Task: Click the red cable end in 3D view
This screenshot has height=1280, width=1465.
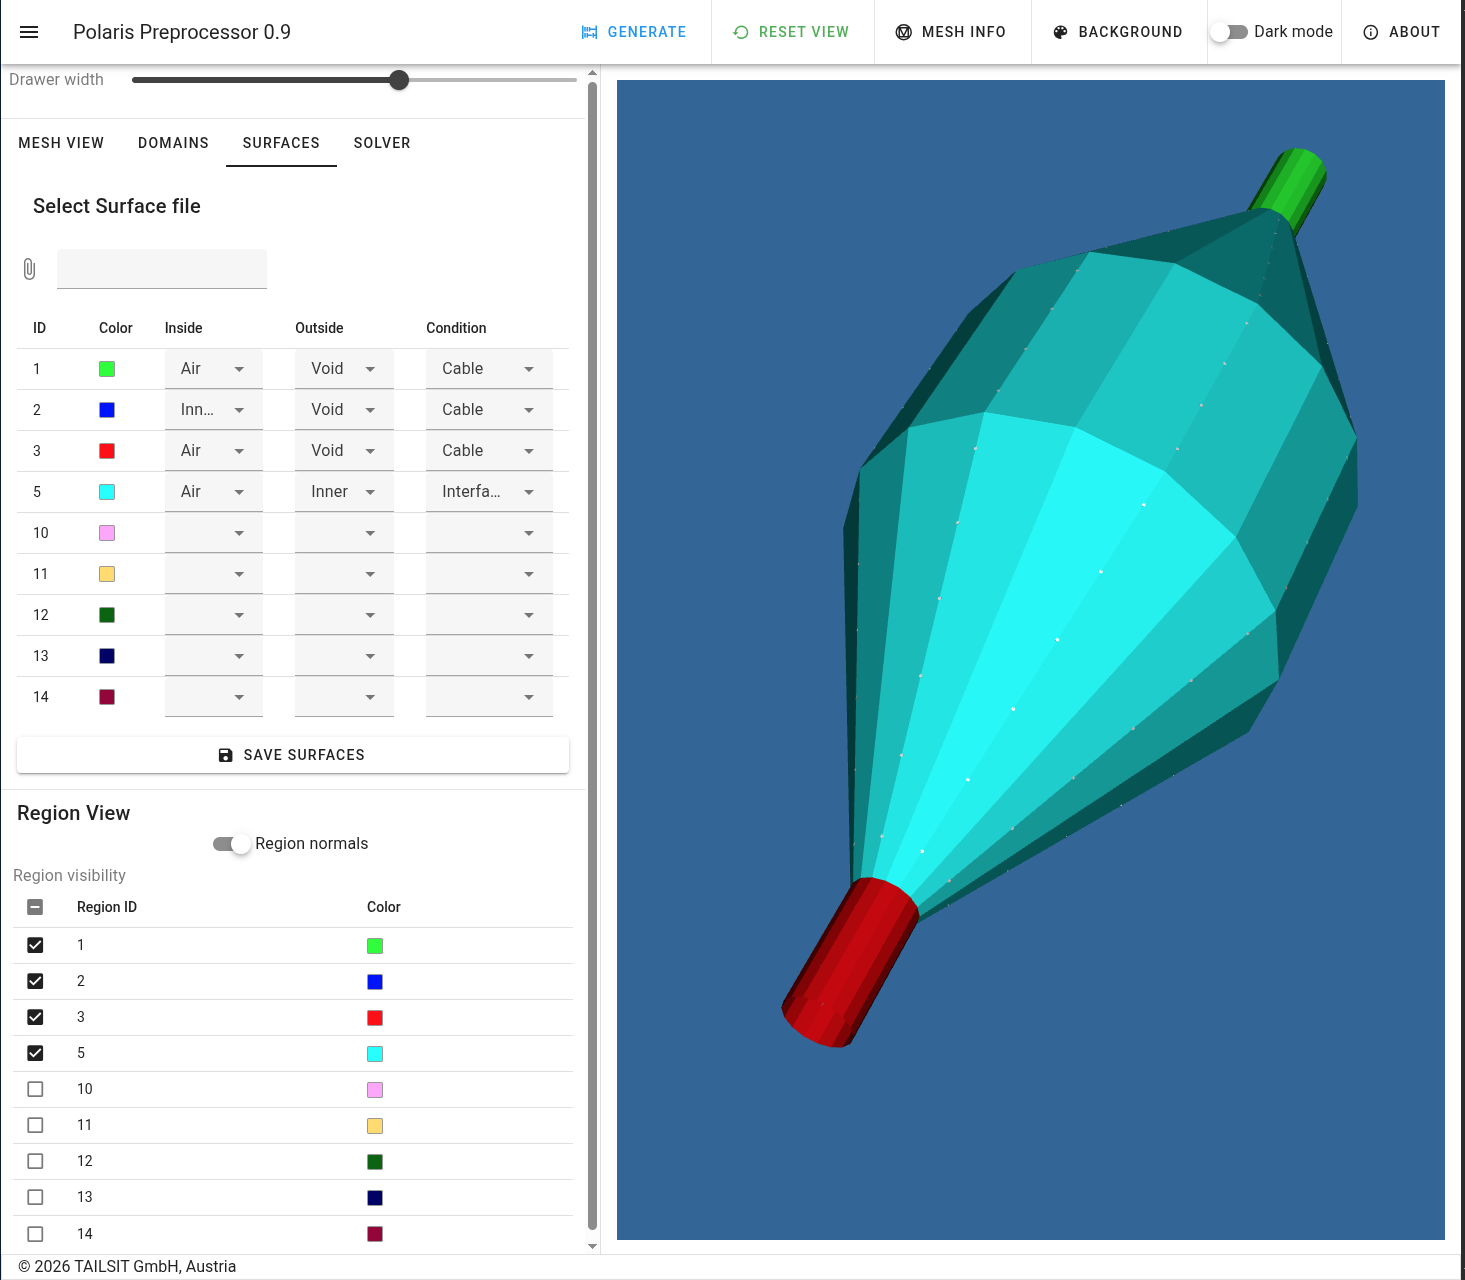Action: coord(850,962)
